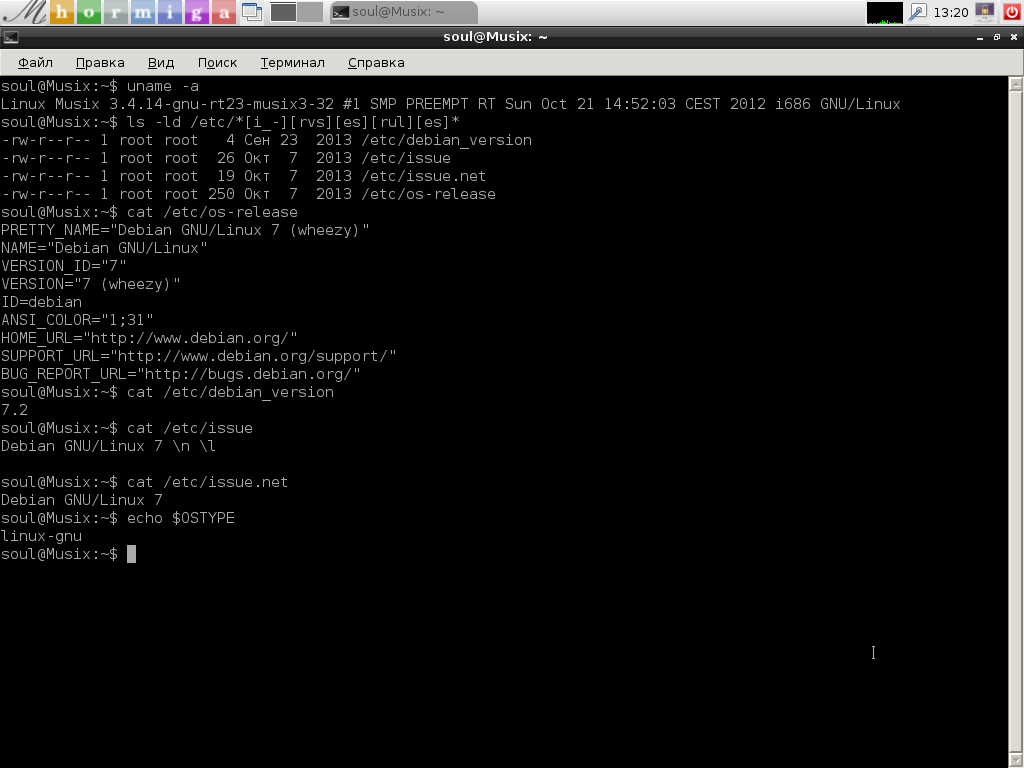The width and height of the screenshot is (1024, 768).
Task: Click the red 'a' panel button
Action: point(223,12)
